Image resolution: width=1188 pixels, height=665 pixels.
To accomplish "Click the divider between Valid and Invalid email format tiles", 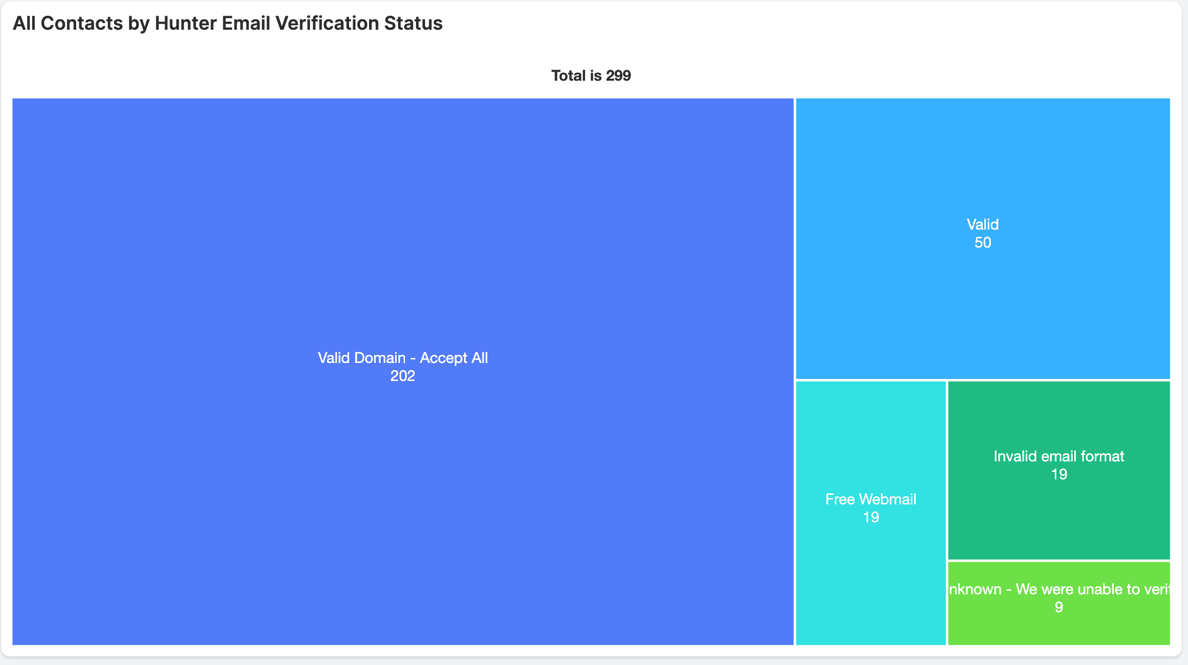I will tap(1058, 380).
